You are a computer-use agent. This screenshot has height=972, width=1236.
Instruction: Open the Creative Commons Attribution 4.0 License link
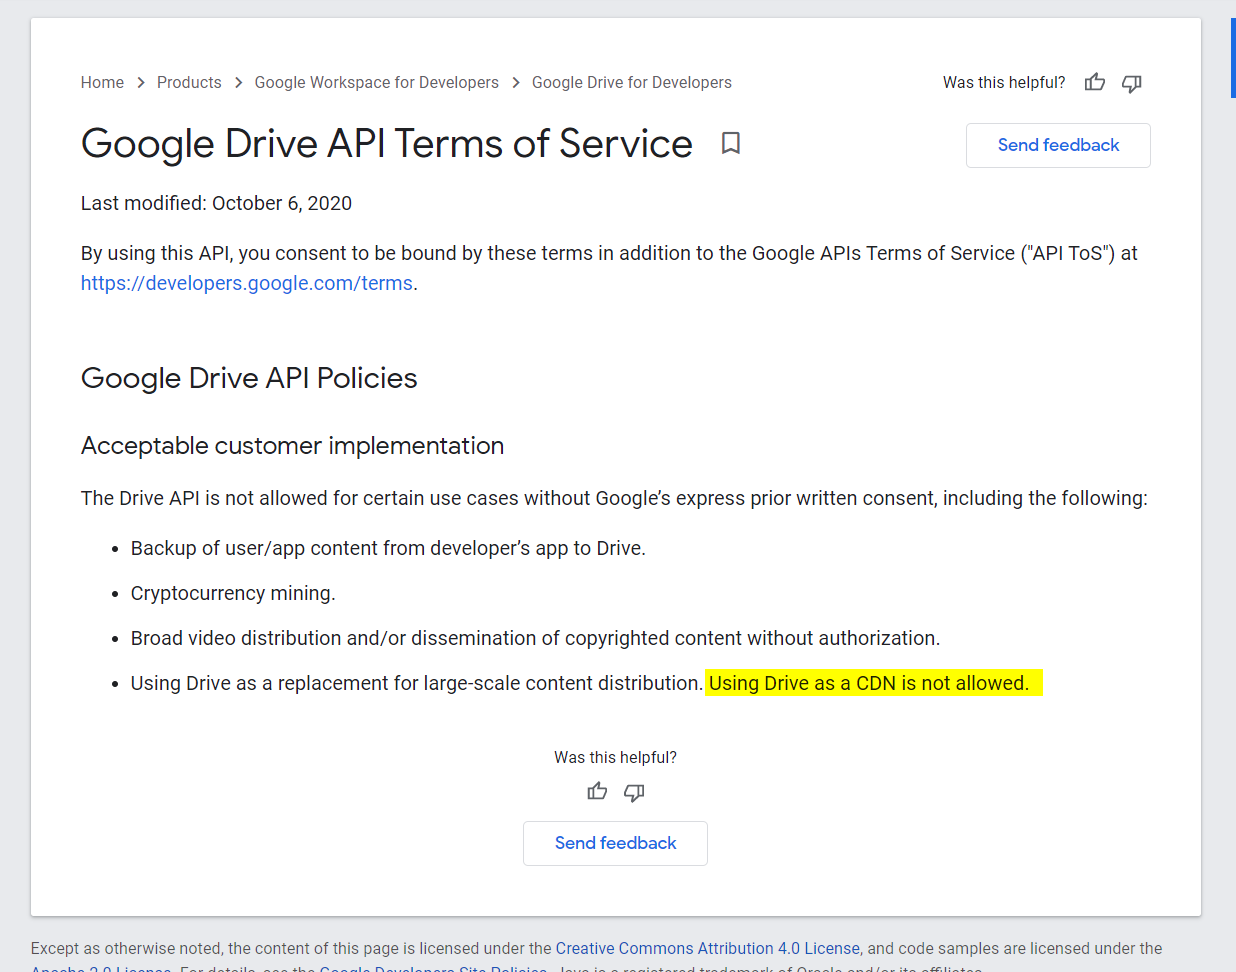pyautogui.click(x=708, y=948)
